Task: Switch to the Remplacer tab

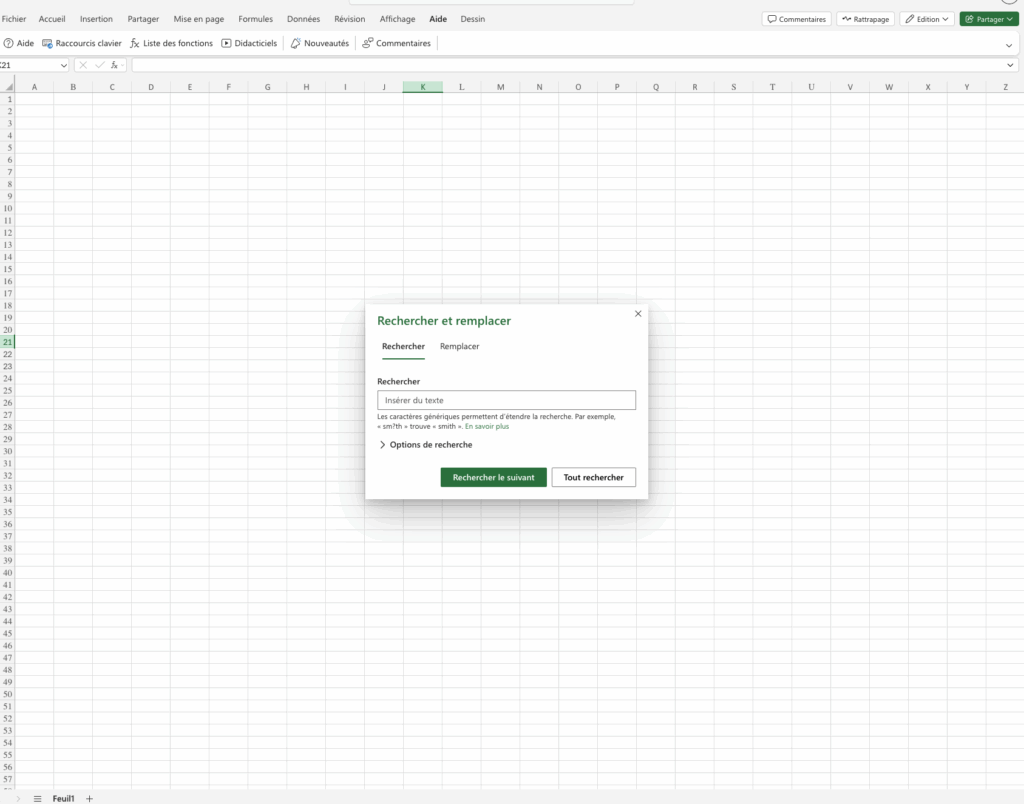Action: point(459,346)
